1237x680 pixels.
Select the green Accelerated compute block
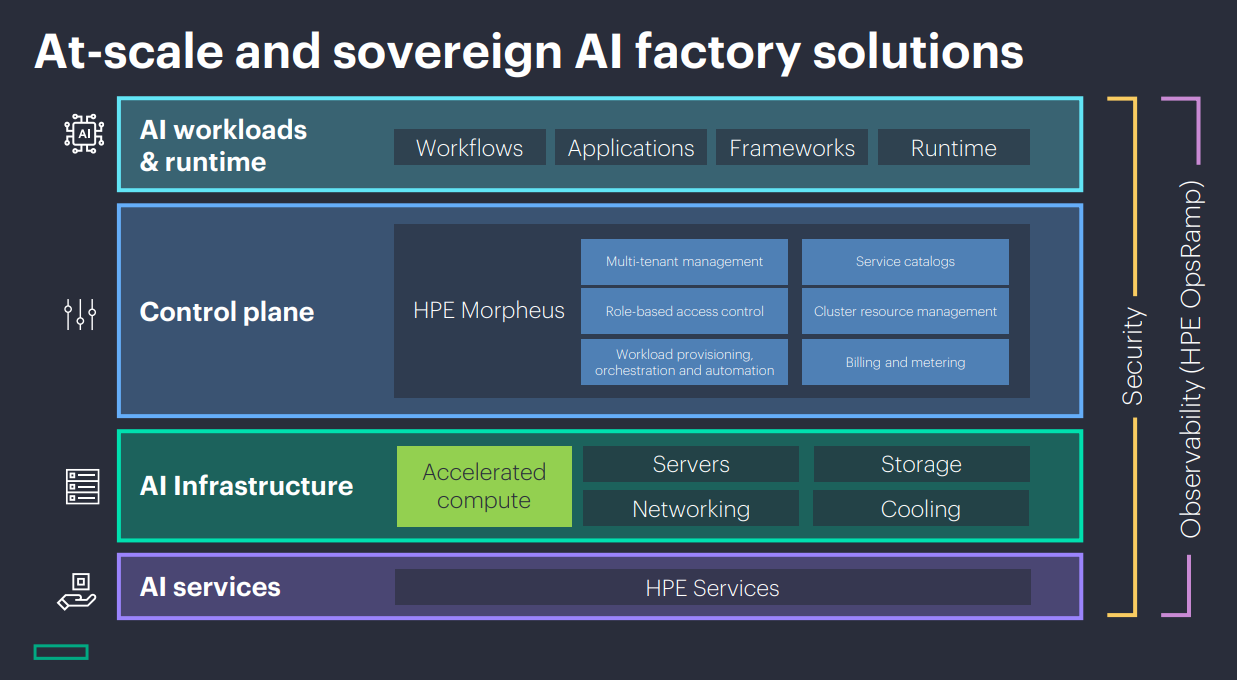(x=484, y=486)
